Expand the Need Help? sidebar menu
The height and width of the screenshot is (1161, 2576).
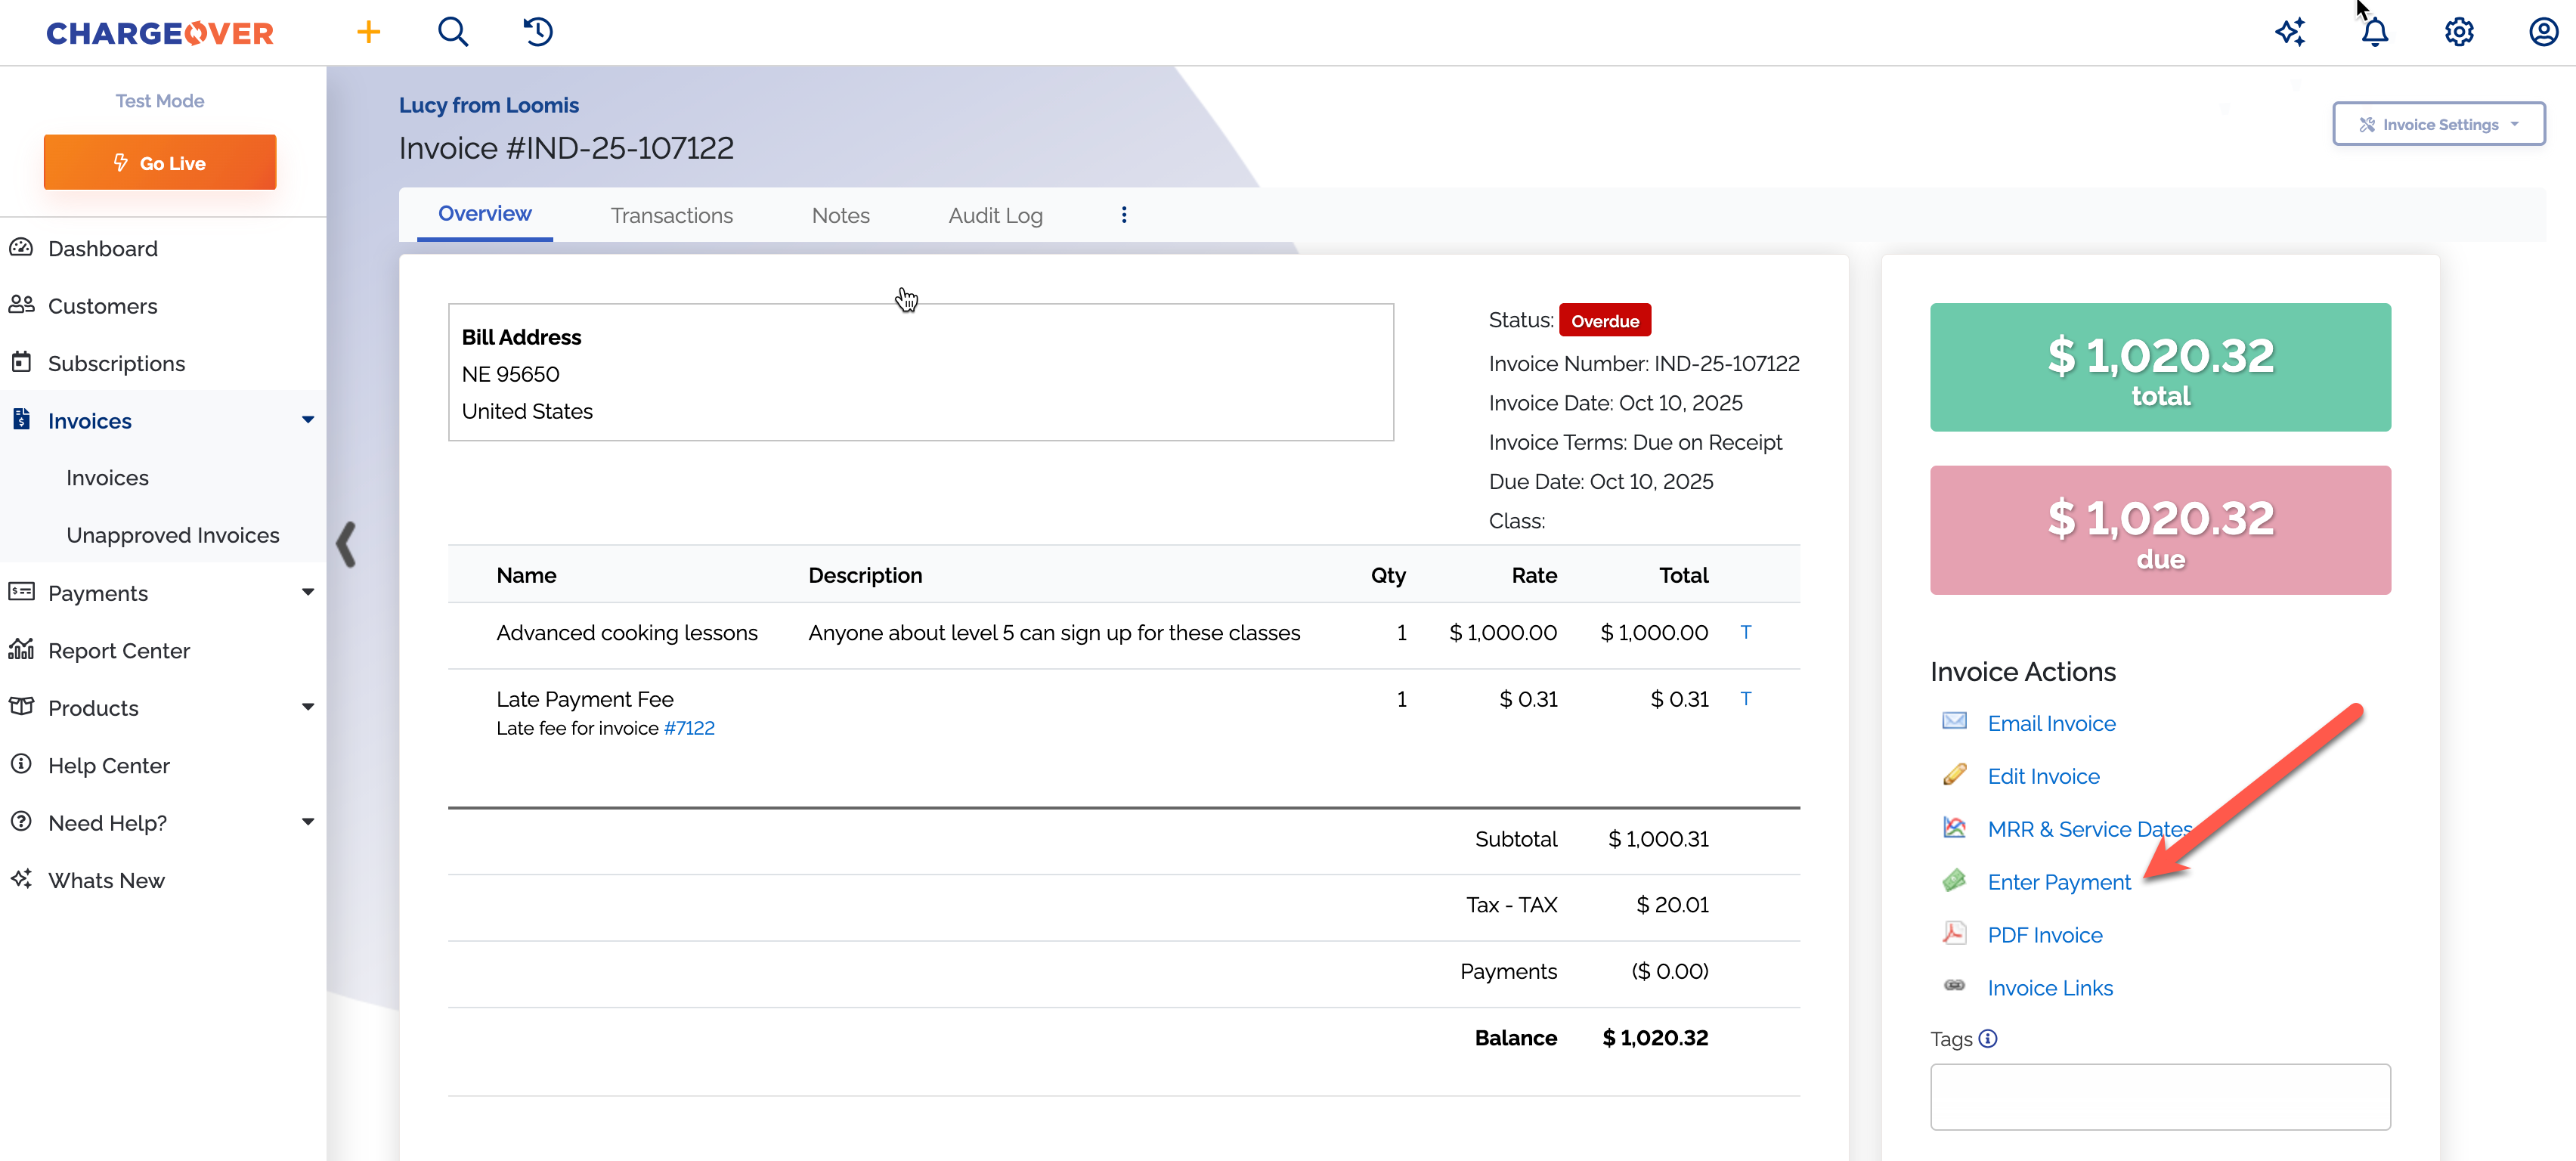click(307, 822)
